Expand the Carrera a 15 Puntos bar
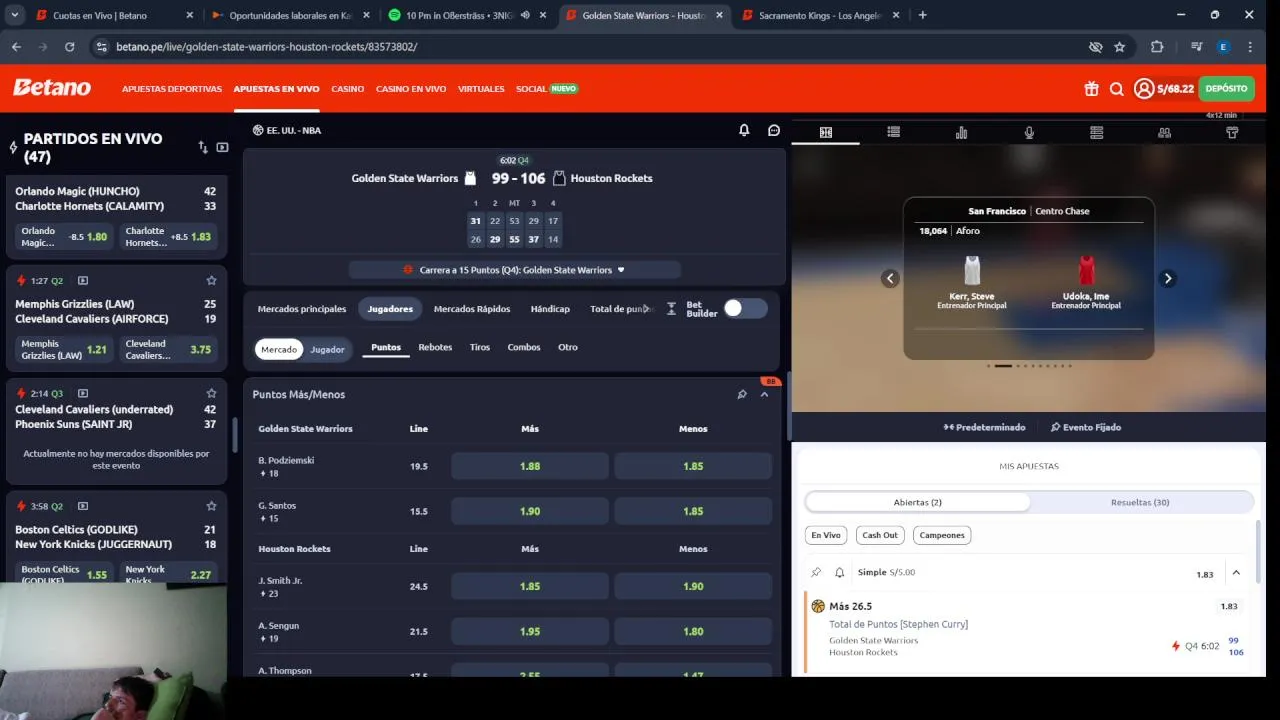1280x720 pixels. tap(515, 270)
